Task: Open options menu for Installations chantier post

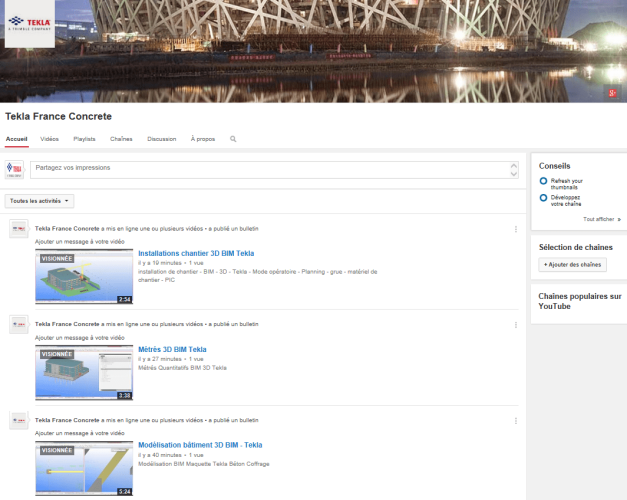Action: 515,229
